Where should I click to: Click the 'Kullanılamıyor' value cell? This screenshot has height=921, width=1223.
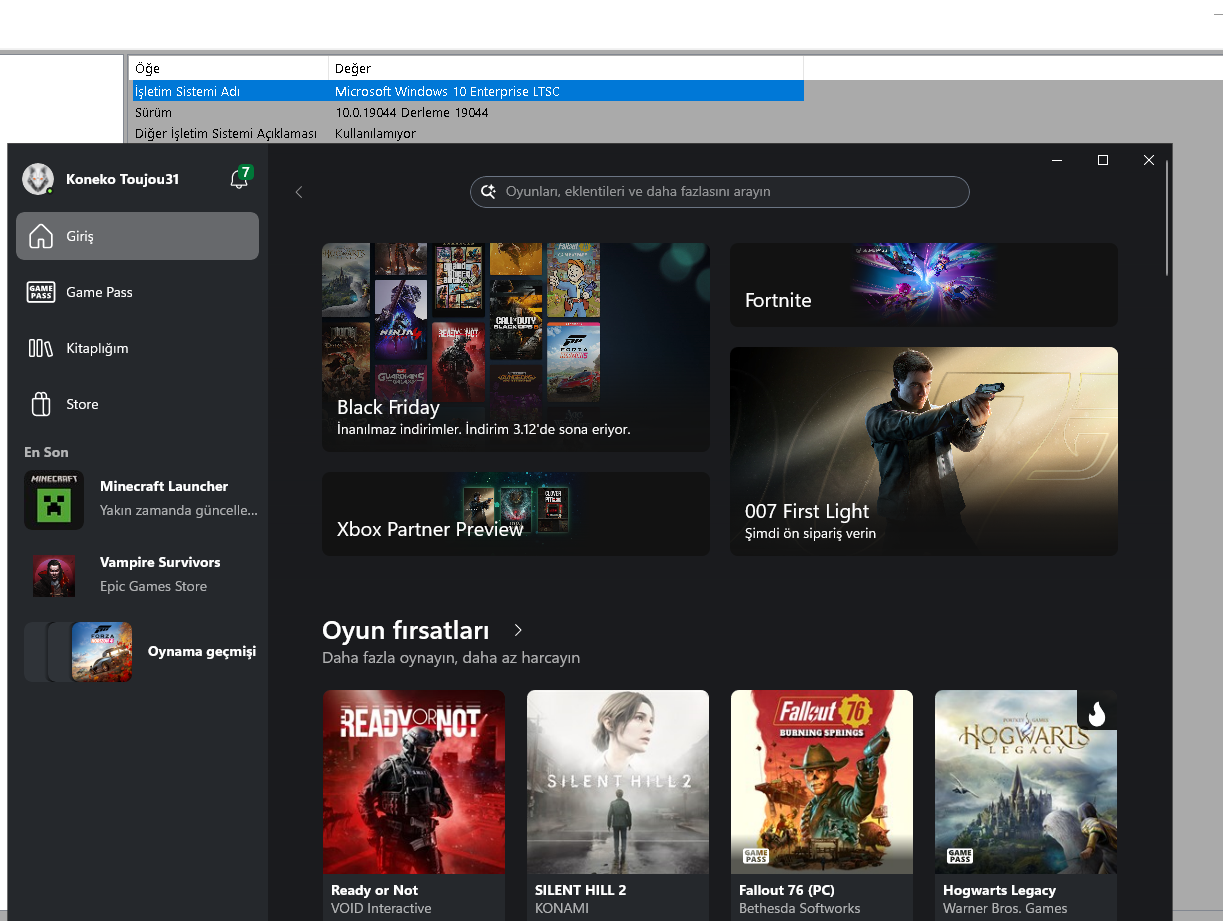pyautogui.click(x=375, y=133)
